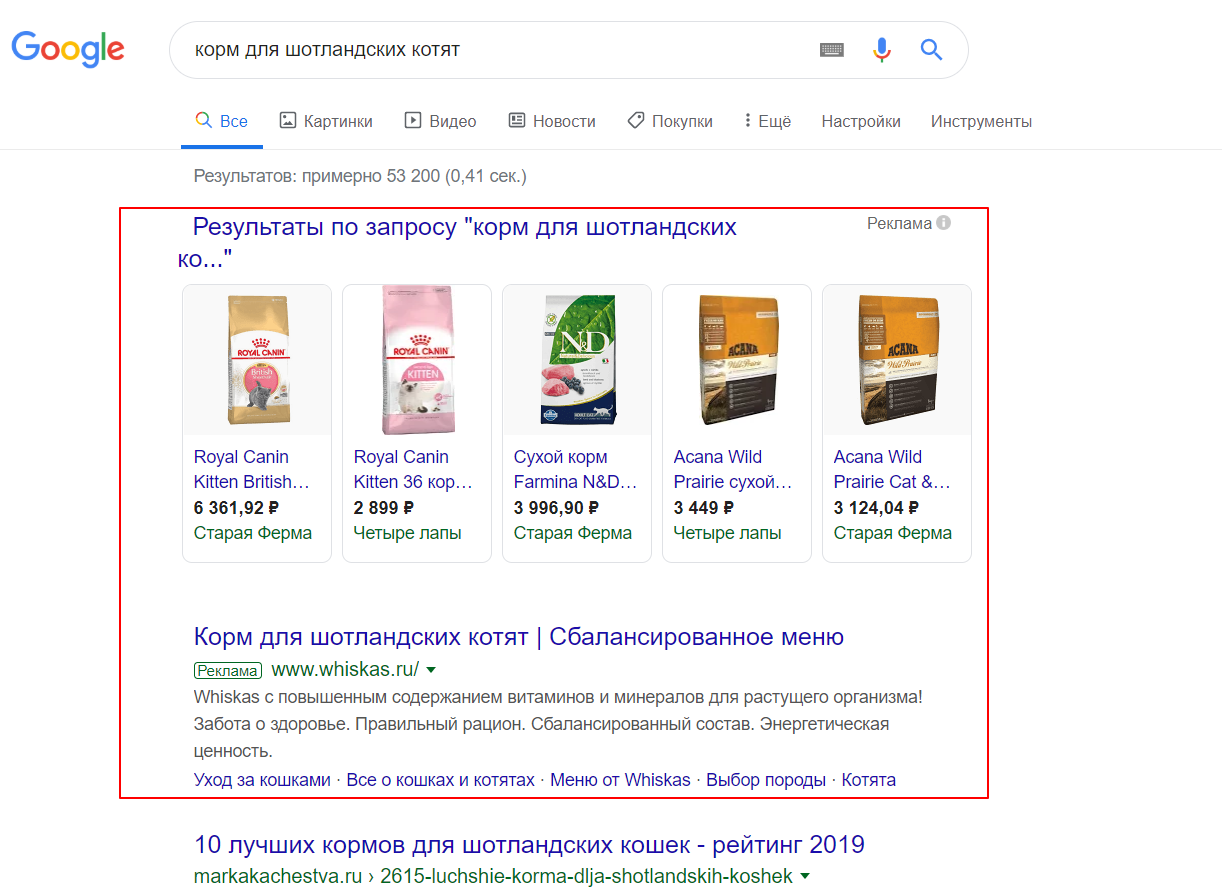Open the Новости tab
The height and width of the screenshot is (892, 1222).
552,121
